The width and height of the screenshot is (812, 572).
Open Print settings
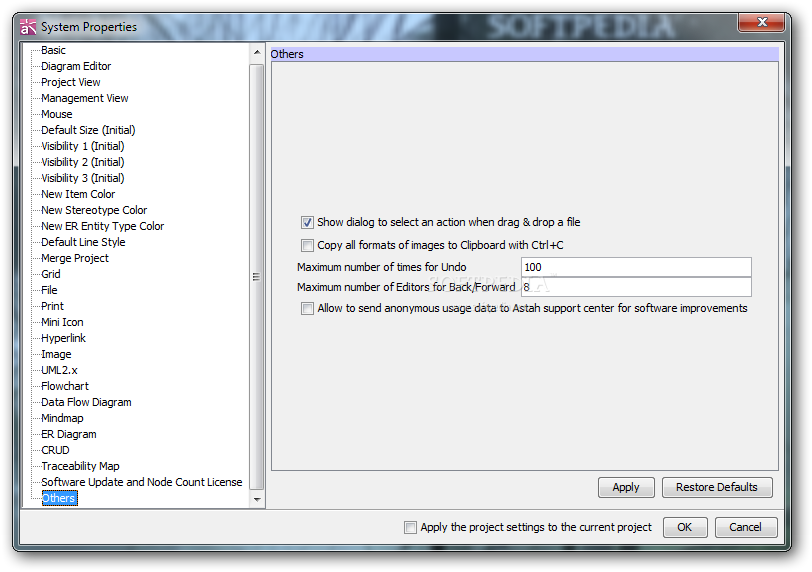[x=52, y=306]
